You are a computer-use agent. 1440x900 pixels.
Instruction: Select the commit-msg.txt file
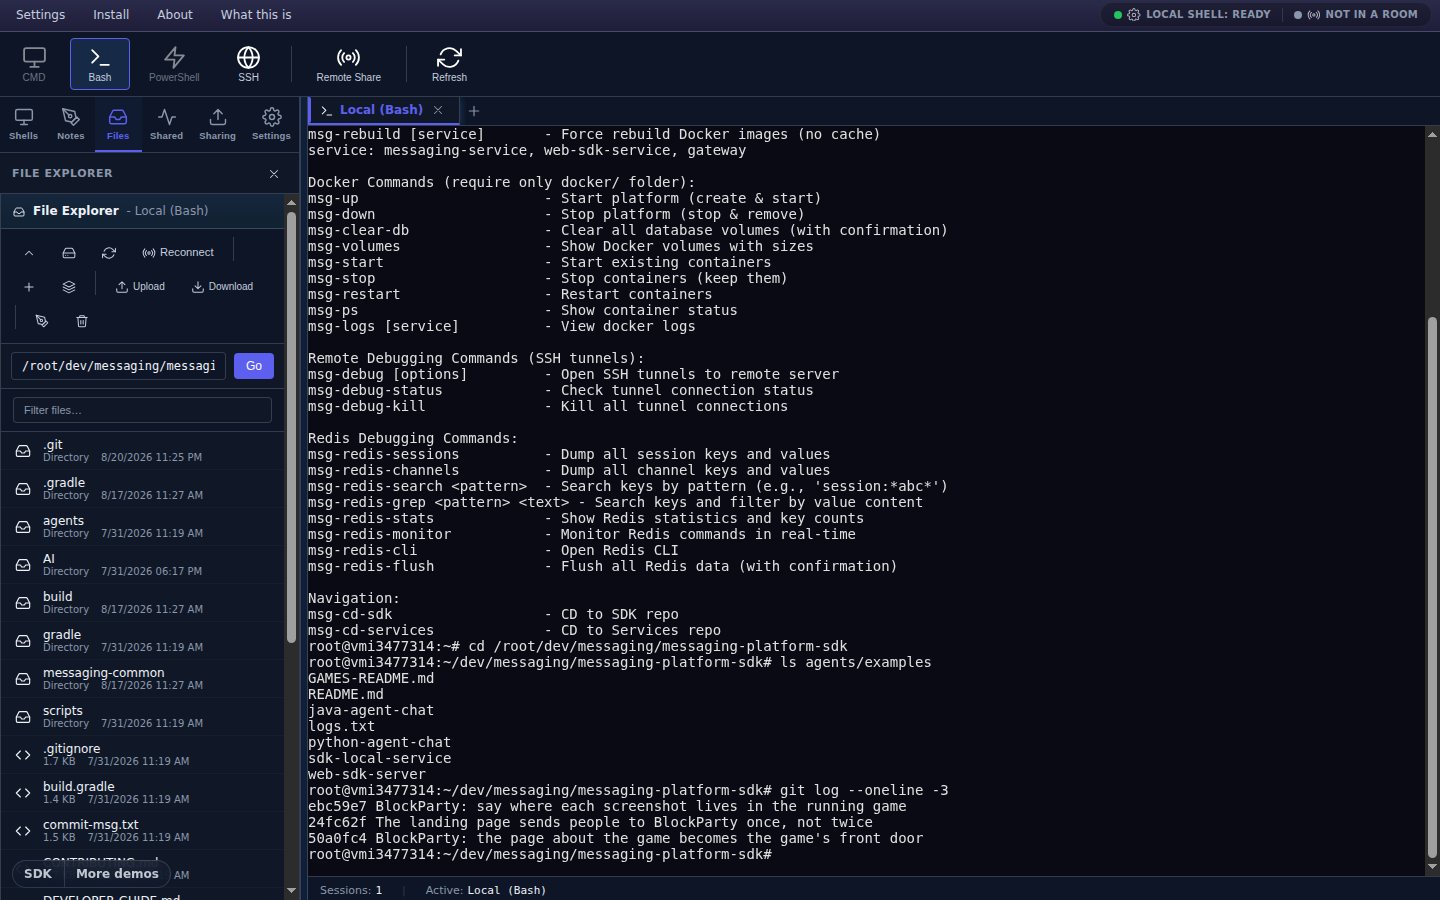142,831
